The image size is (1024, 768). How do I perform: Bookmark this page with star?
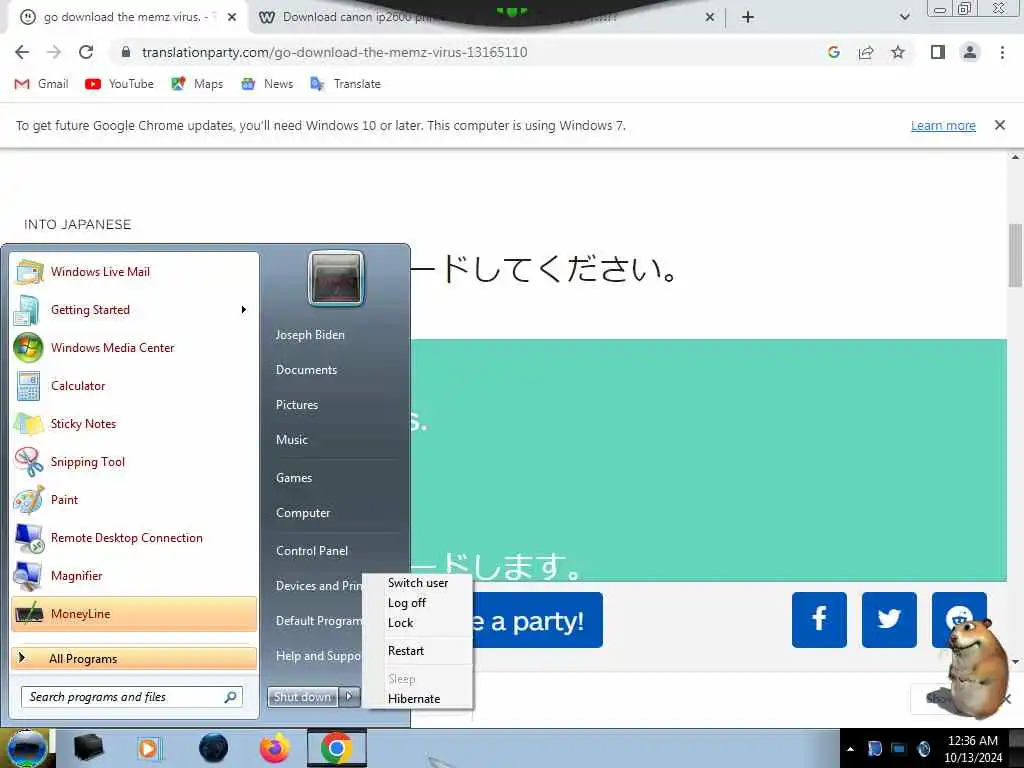(x=898, y=52)
